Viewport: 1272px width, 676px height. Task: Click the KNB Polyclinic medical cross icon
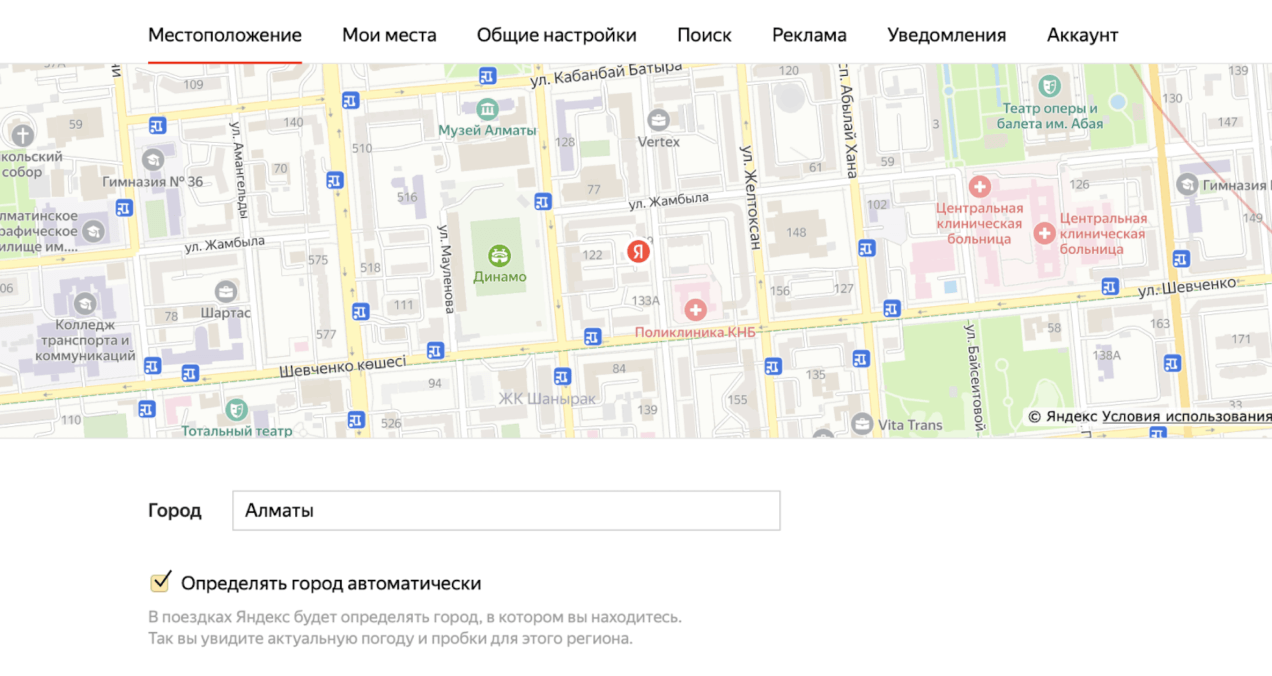point(695,311)
